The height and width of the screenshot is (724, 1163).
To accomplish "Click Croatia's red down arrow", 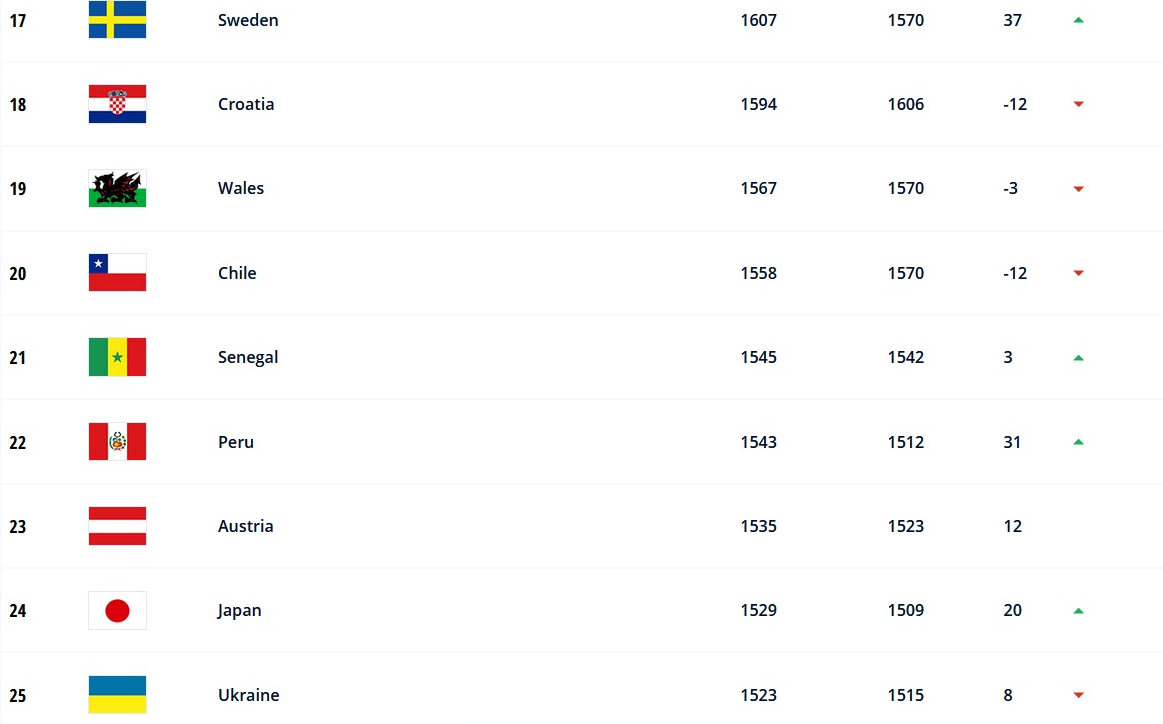I will click(x=1078, y=104).
